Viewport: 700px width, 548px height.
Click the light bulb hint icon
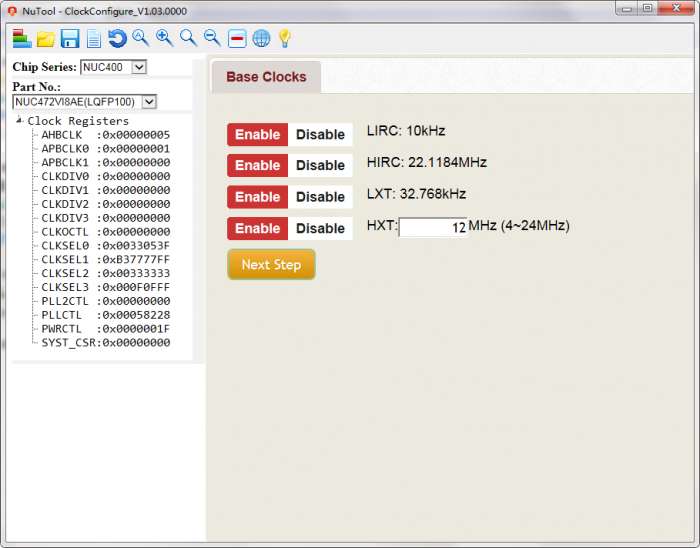pyautogui.click(x=284, y=38)
